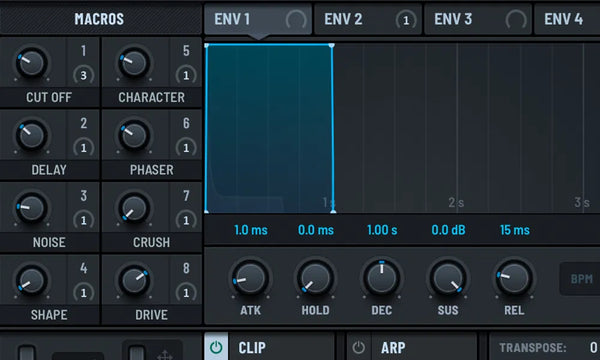Click the envelope attack start node top left

207,46
